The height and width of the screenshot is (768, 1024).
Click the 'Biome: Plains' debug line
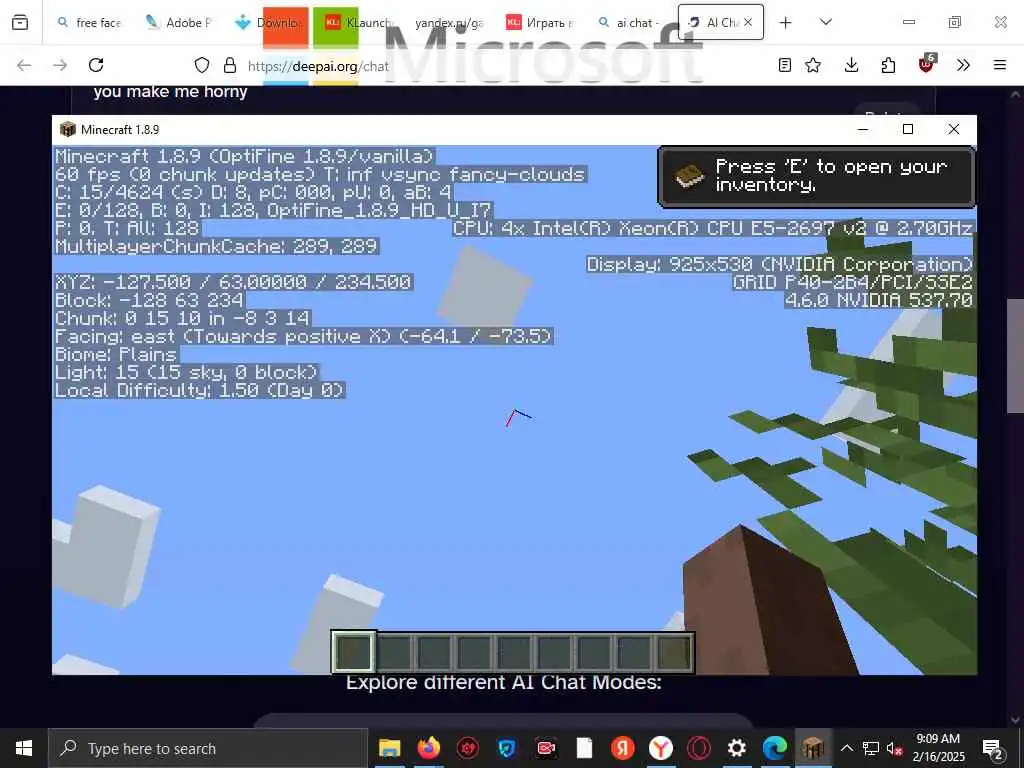point(116,355)
